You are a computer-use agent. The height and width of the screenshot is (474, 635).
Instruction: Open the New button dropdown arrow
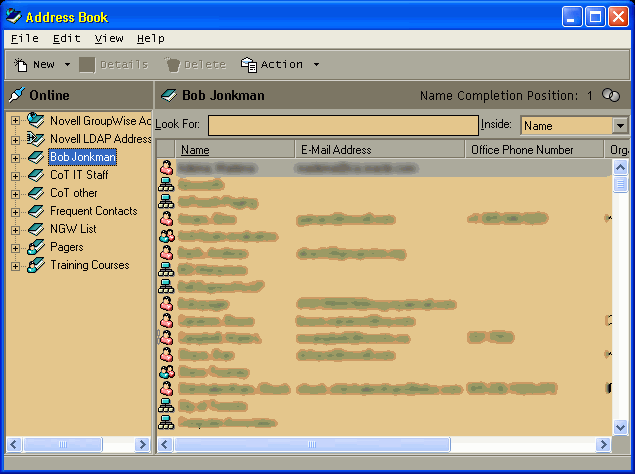click(x=67, y=65)
